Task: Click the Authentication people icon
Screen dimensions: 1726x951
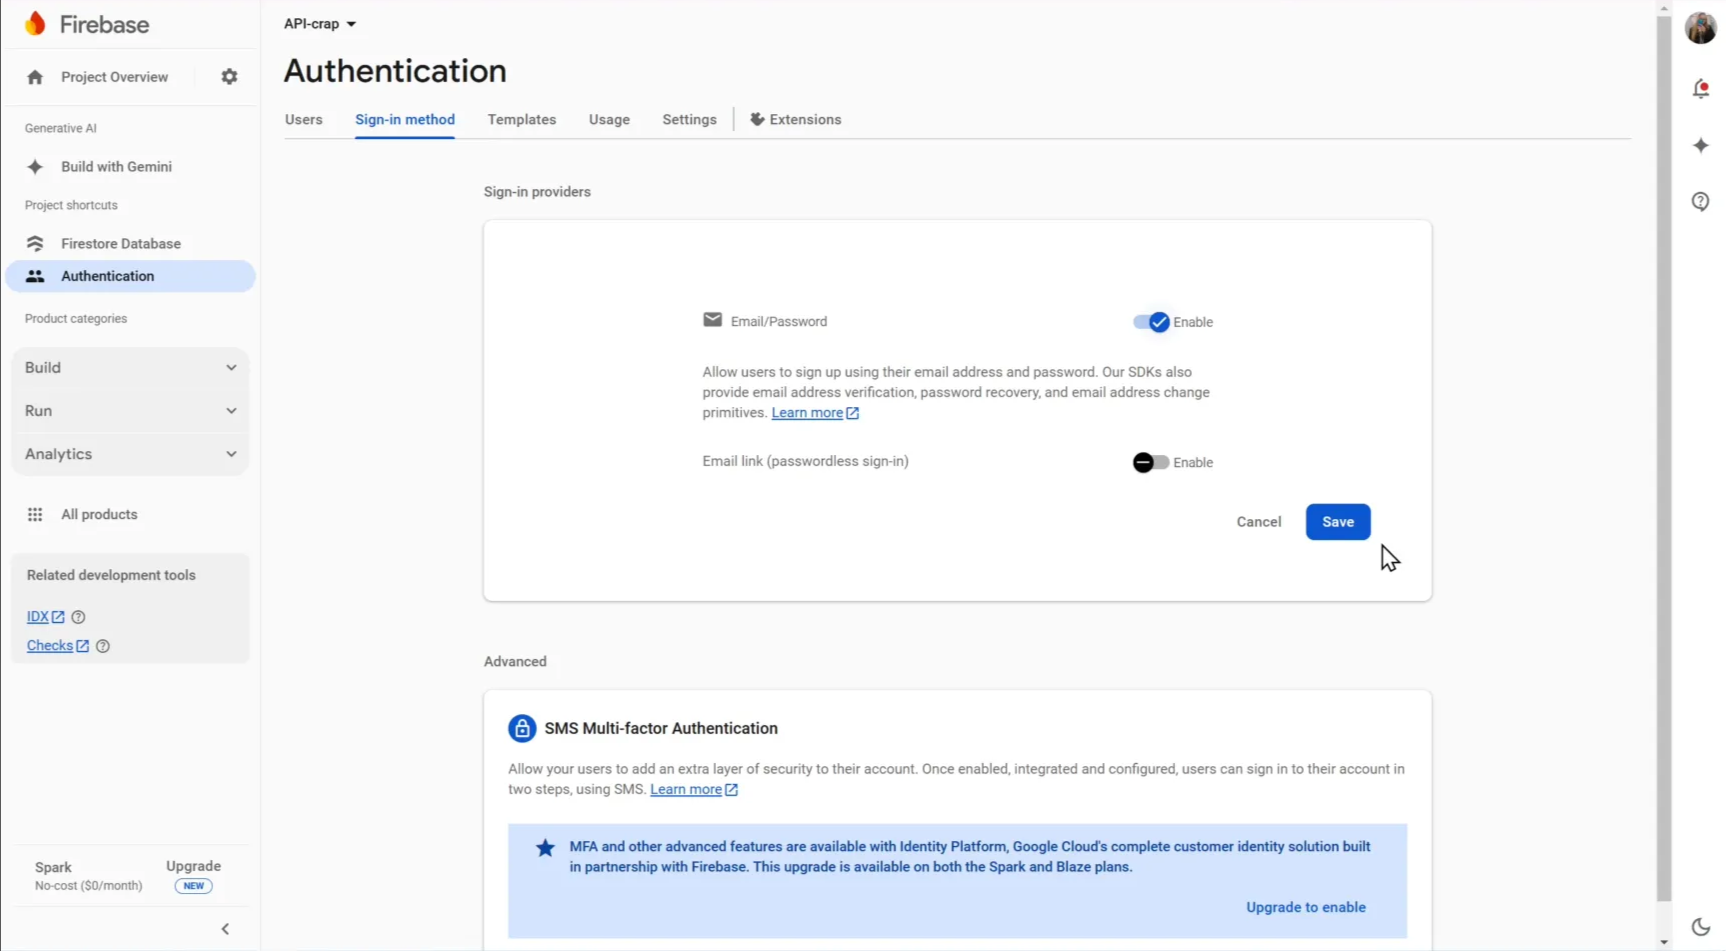Action: click(35, 276)
